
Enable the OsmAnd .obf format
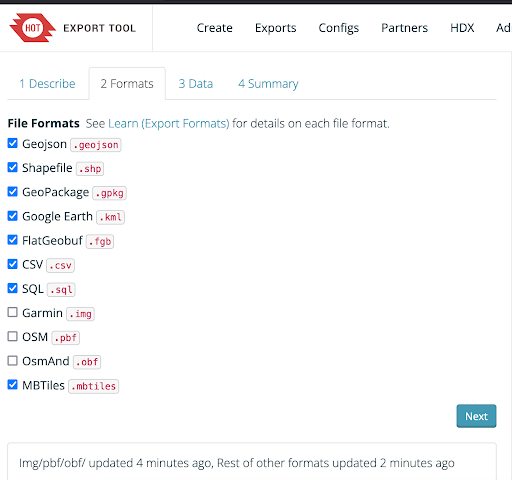[x=12, y=361]
